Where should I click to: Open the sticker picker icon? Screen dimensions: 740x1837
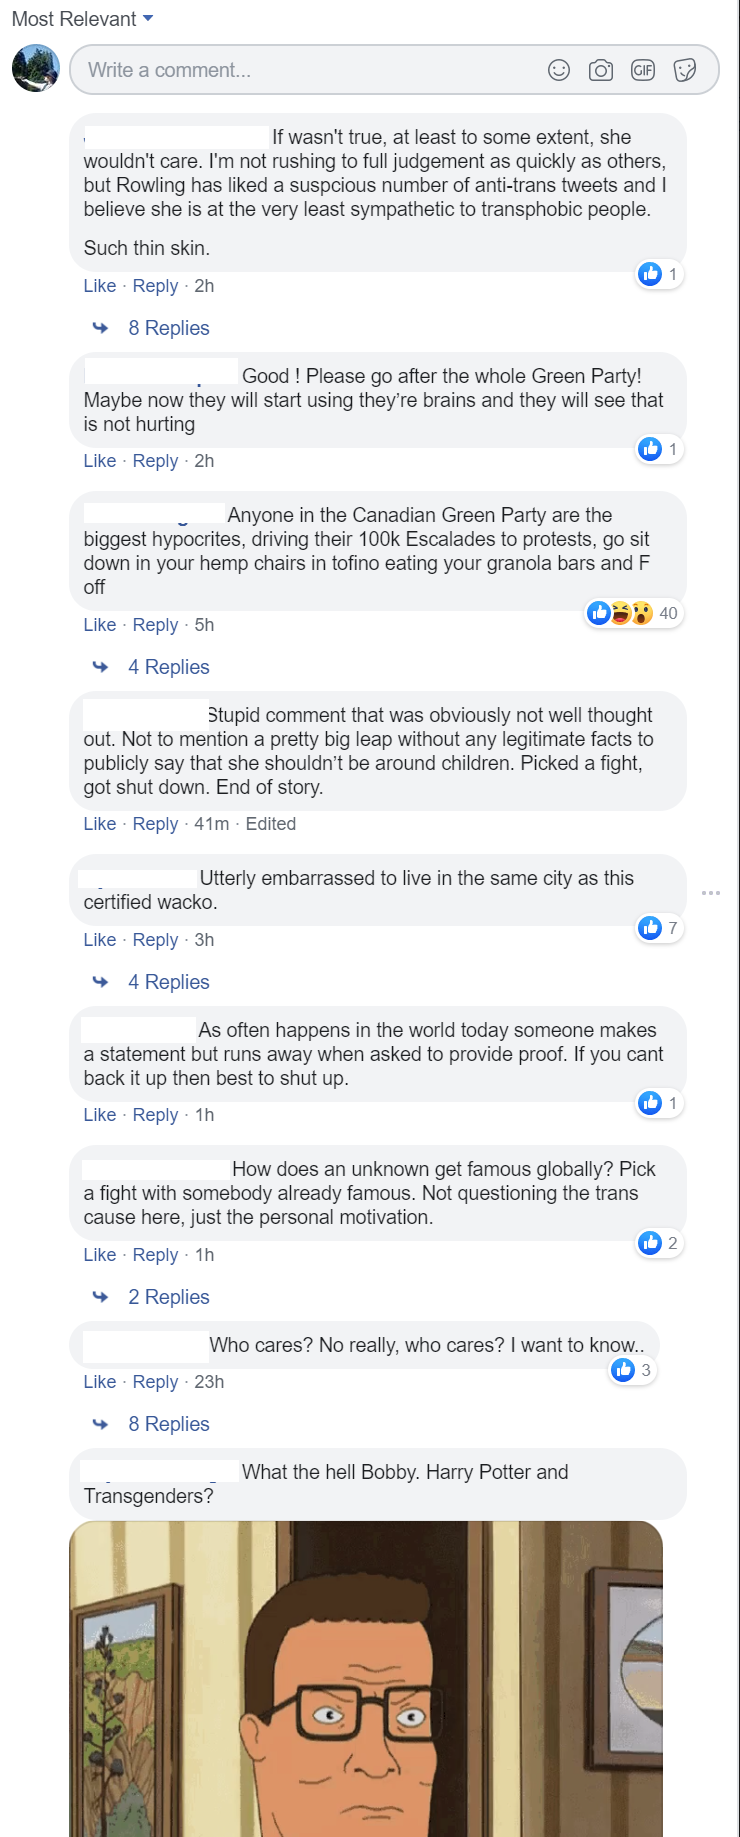[685, 70]
